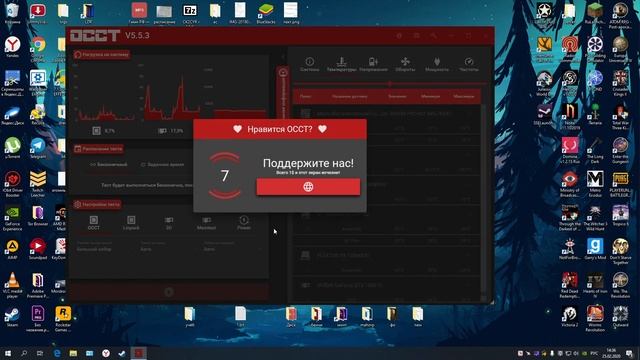This screenshot has height=360, width=640.
Task: Launch uTorrent from the desktop
Action: coord(13,149)
